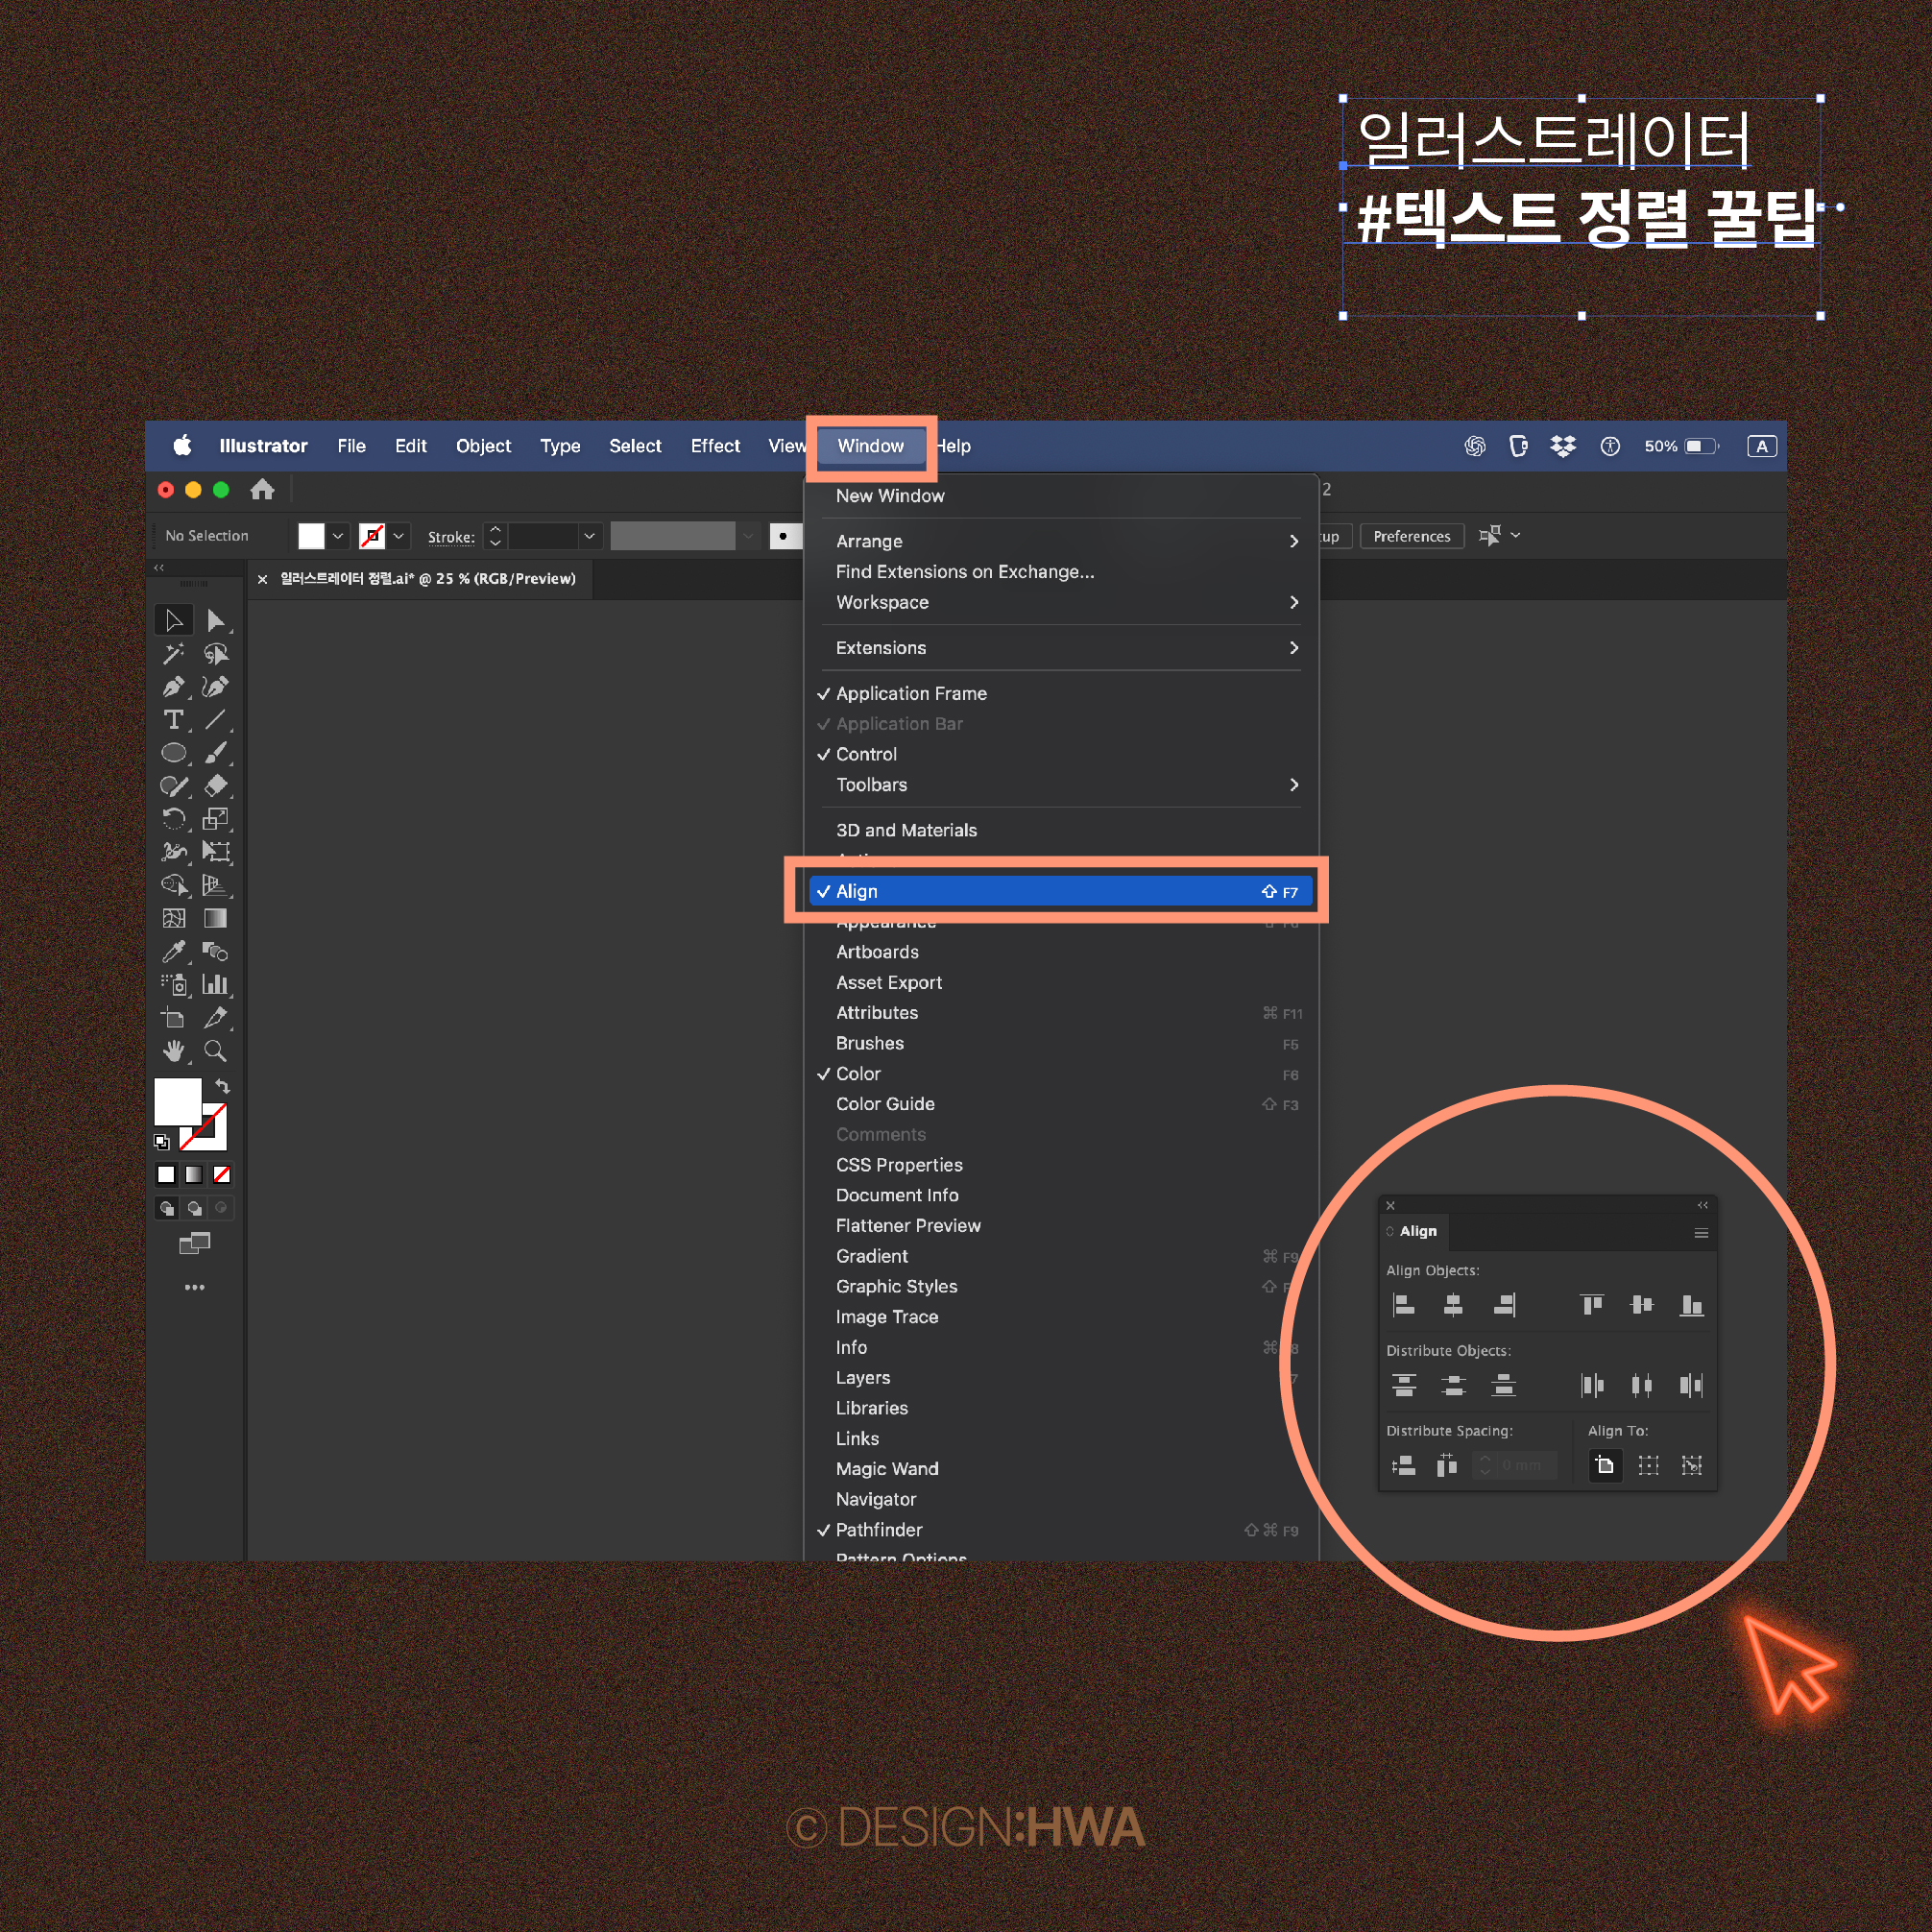Open the fill color dropdown arrow
1932x1932 pixels.
click(x=338, y=536)
